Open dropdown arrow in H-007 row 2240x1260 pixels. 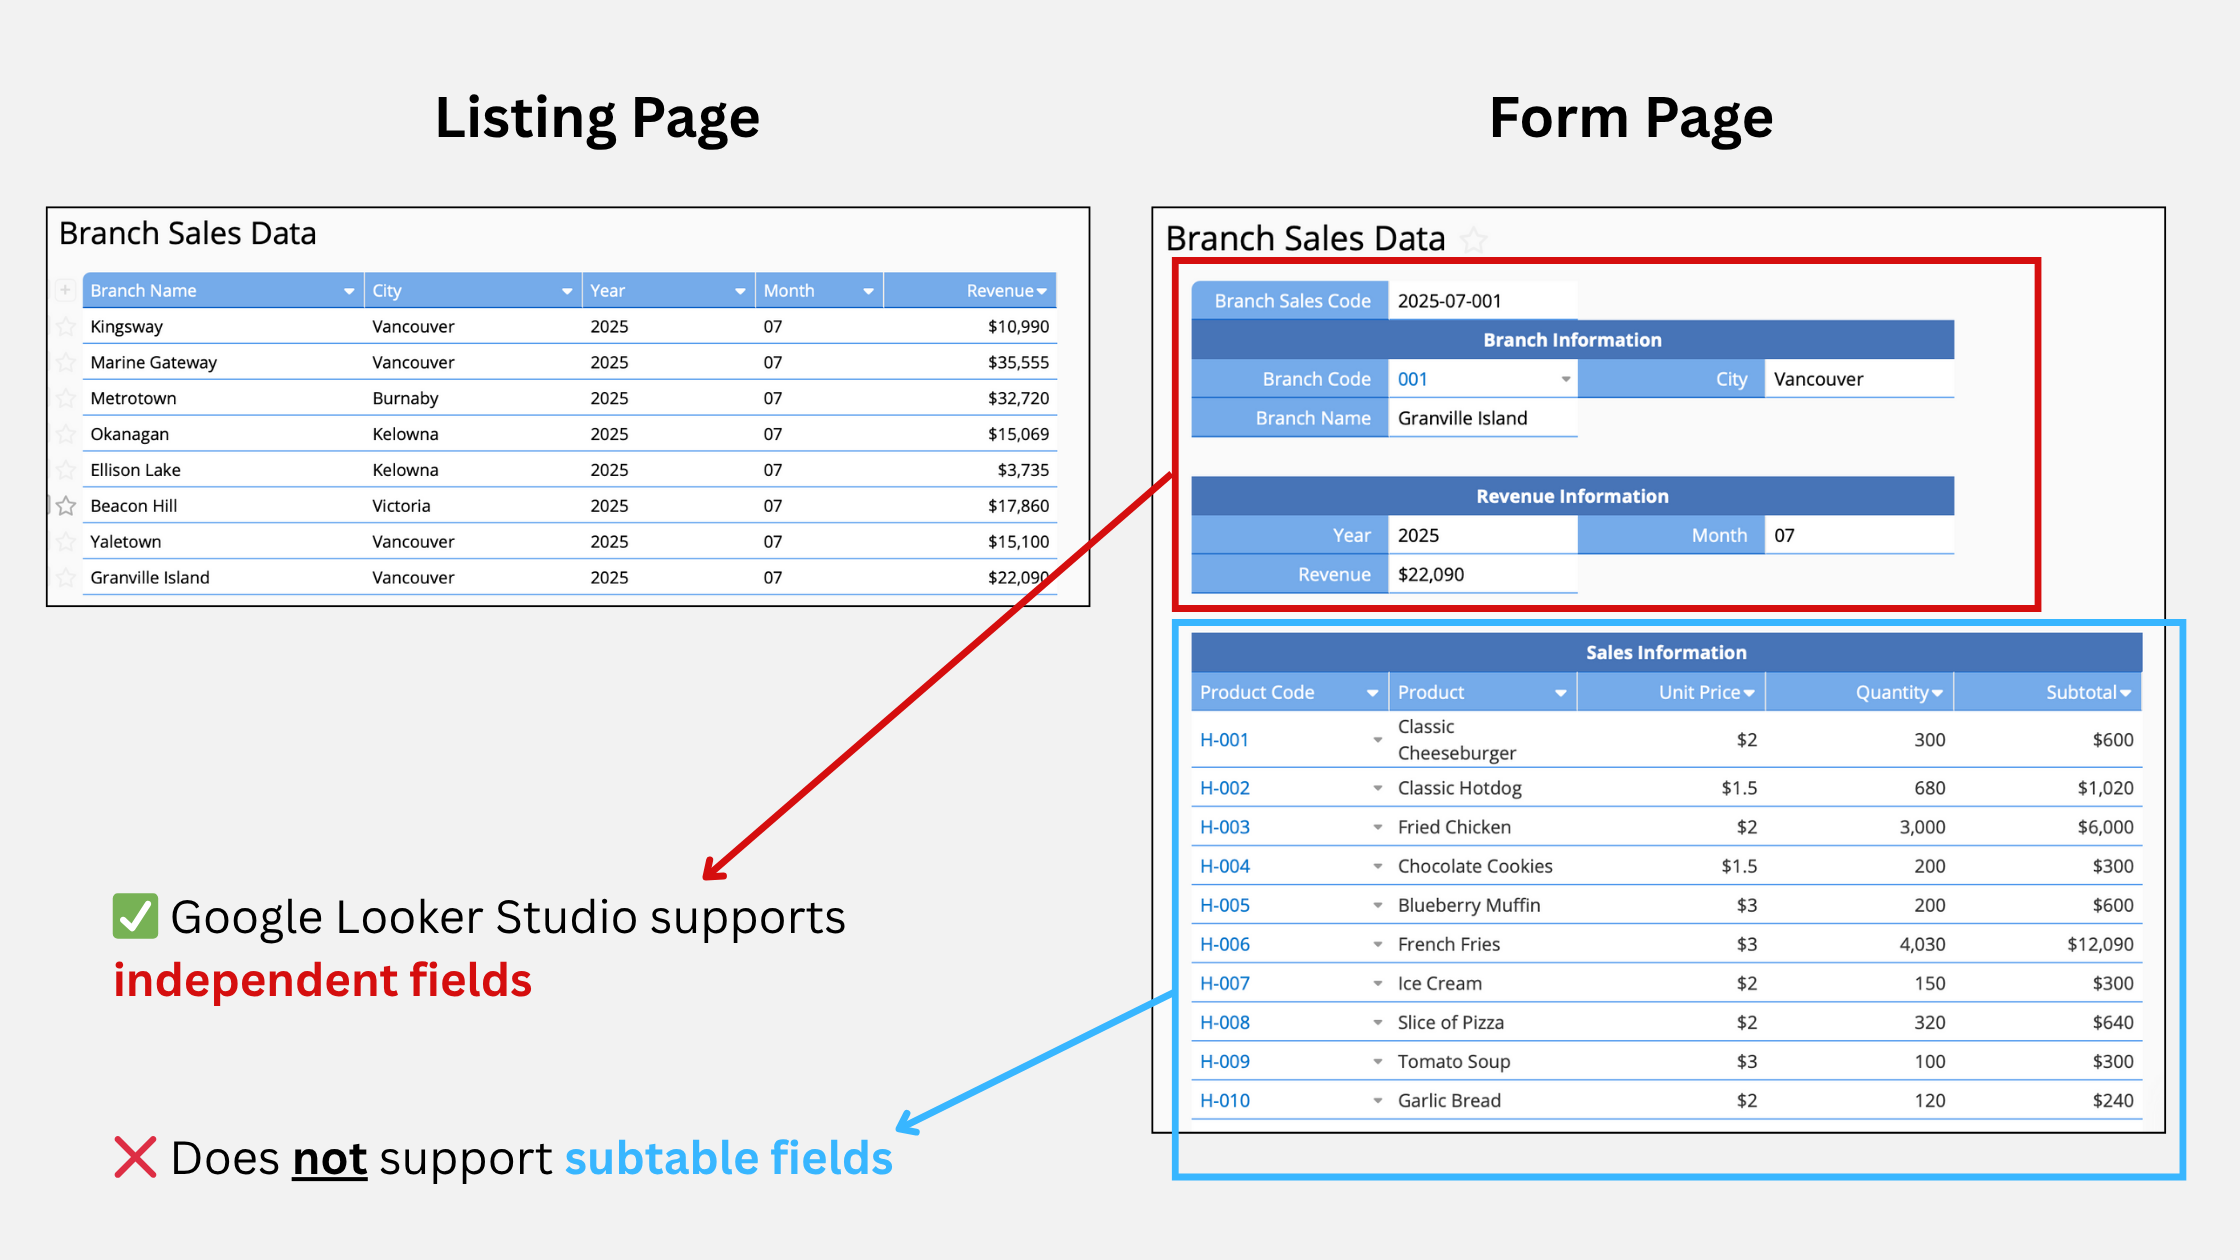[1377, 983]
